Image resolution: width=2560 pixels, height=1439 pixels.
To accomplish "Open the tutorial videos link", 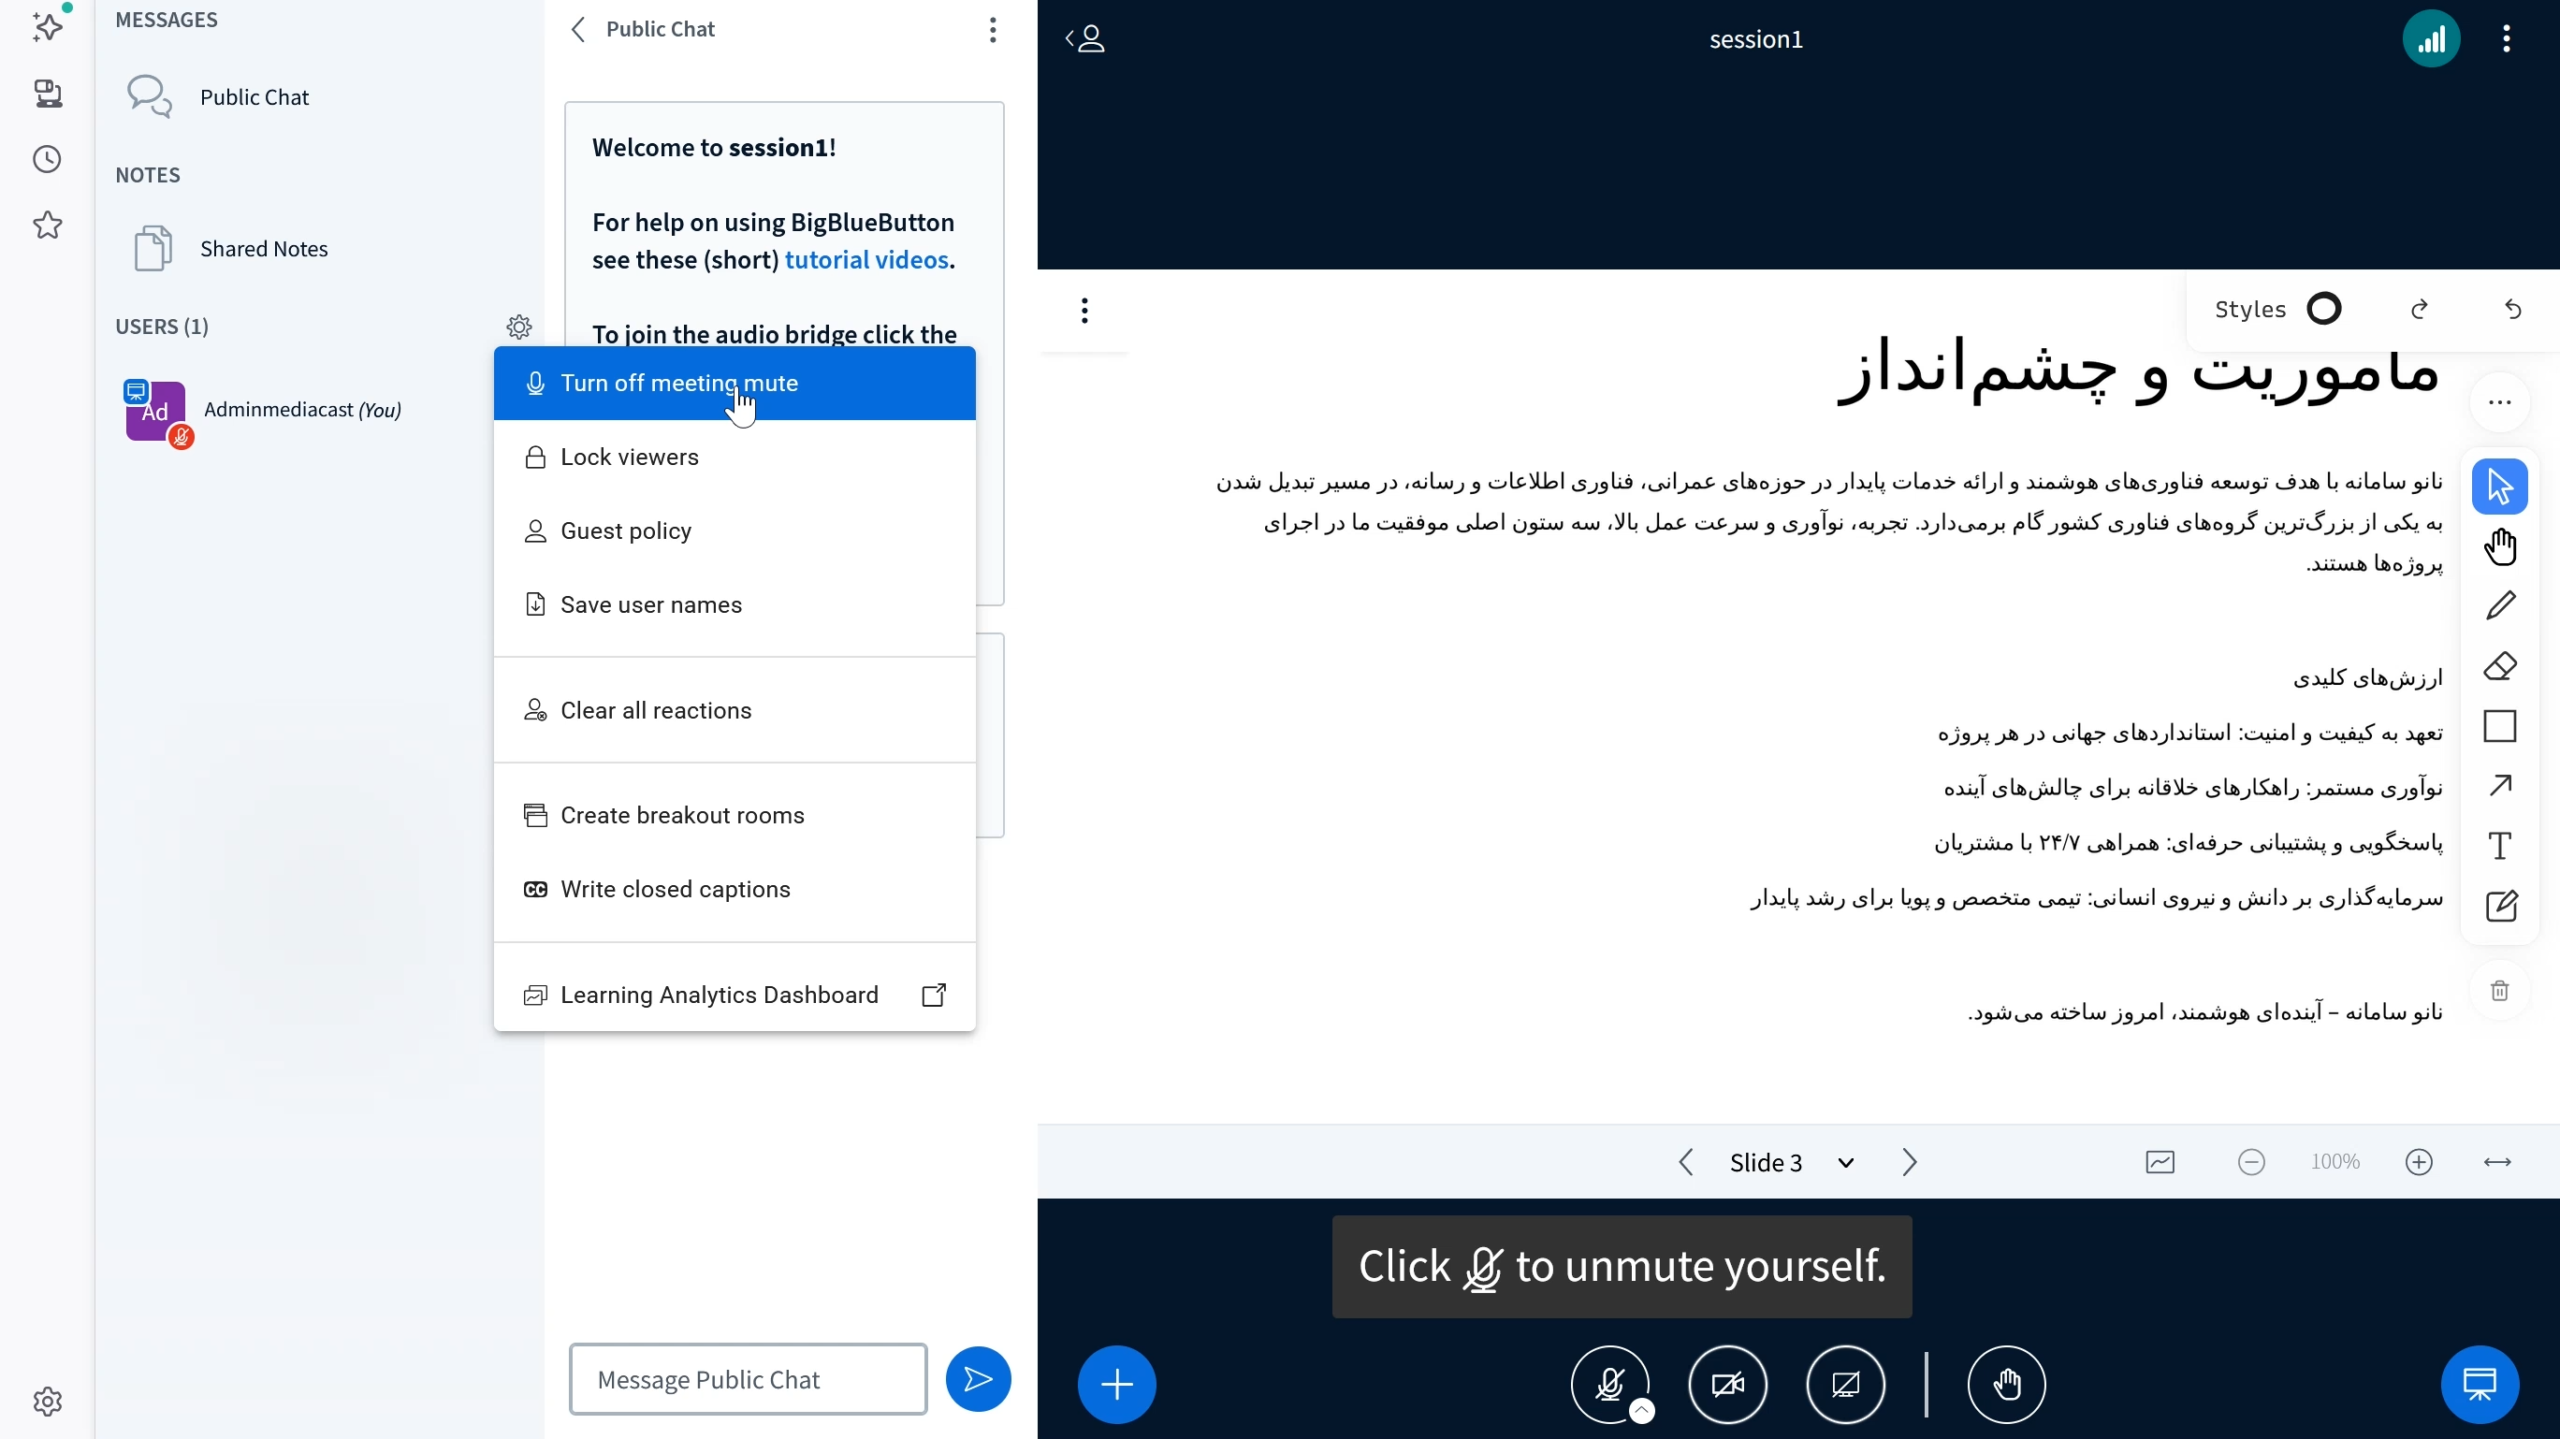I will click(866, 260).
